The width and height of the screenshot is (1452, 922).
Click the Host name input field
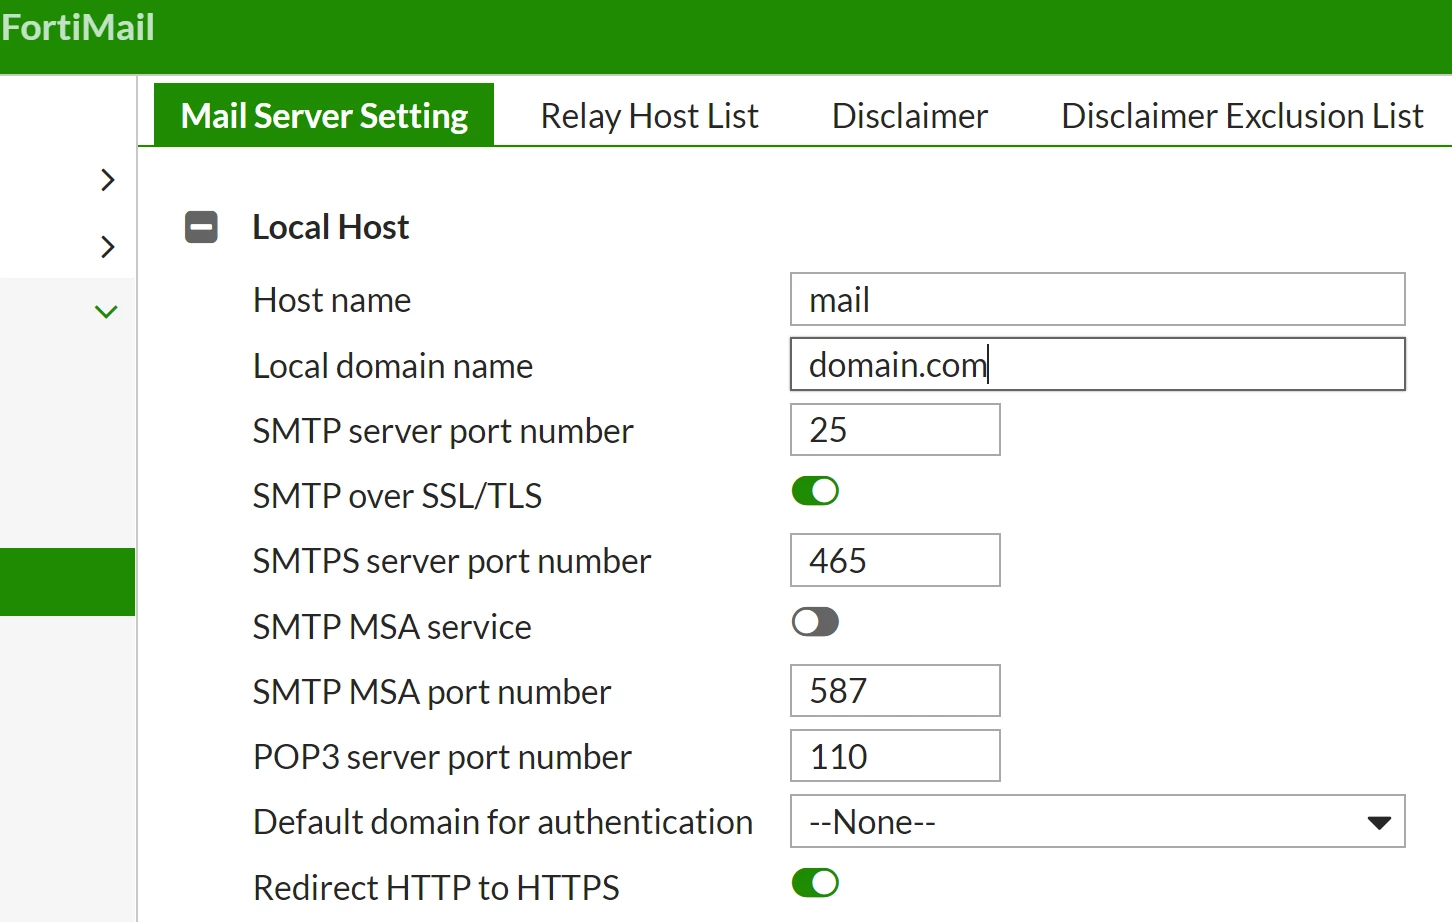tap(1097, 299)
